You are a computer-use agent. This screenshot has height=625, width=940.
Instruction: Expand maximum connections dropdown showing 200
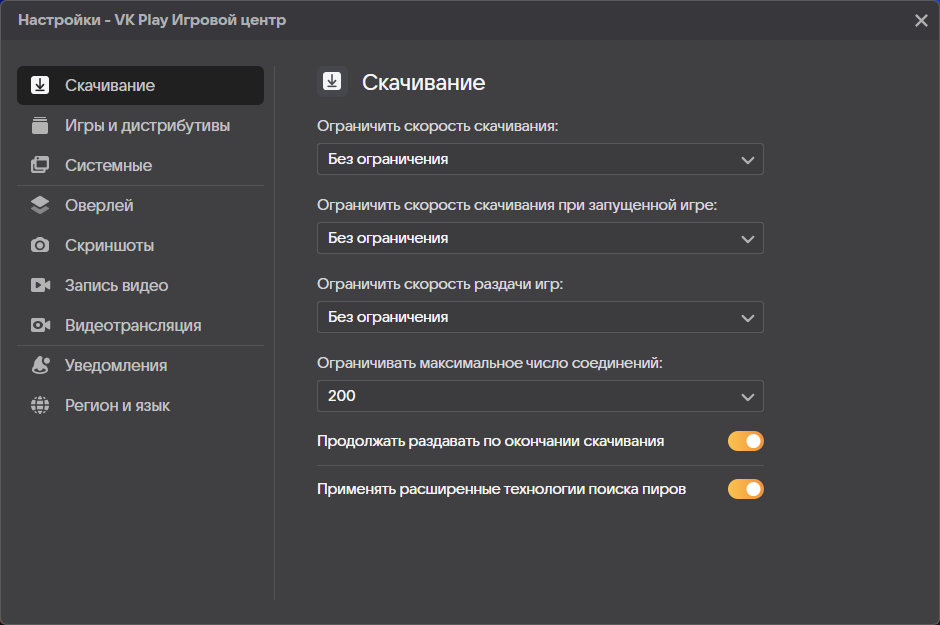pos(540,396)
